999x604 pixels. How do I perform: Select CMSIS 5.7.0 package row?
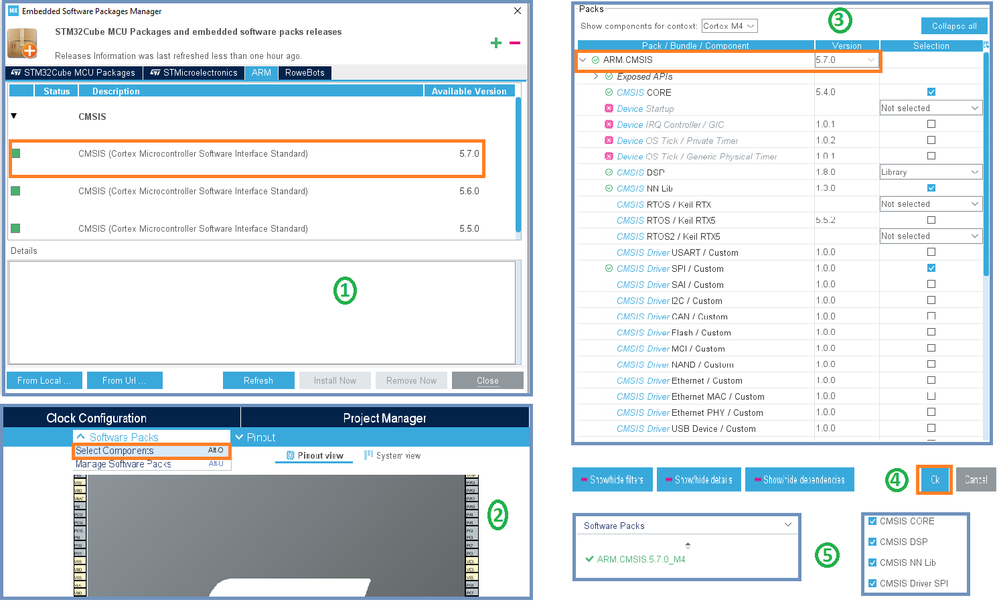pyautogui.click(x=247, y=157)
